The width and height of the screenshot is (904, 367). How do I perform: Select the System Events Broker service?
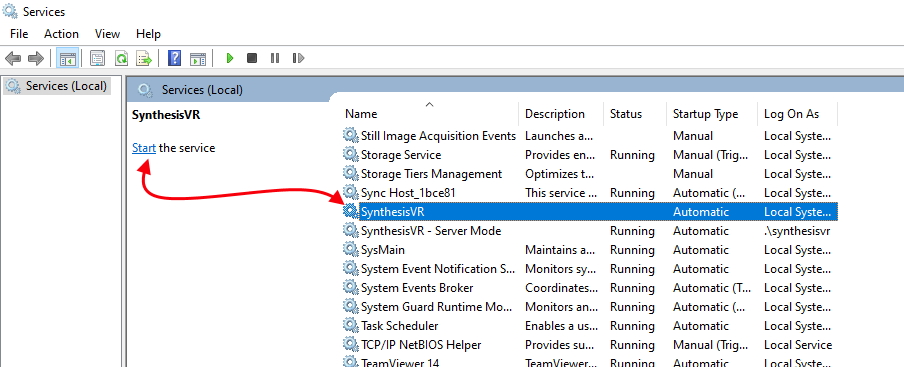pyautogui.click(x=417, y=287)
